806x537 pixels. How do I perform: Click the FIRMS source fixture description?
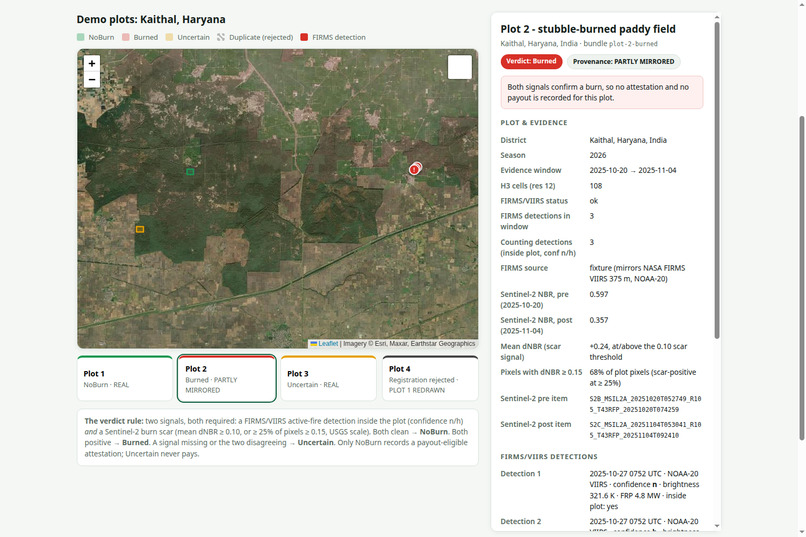point(637,273)
